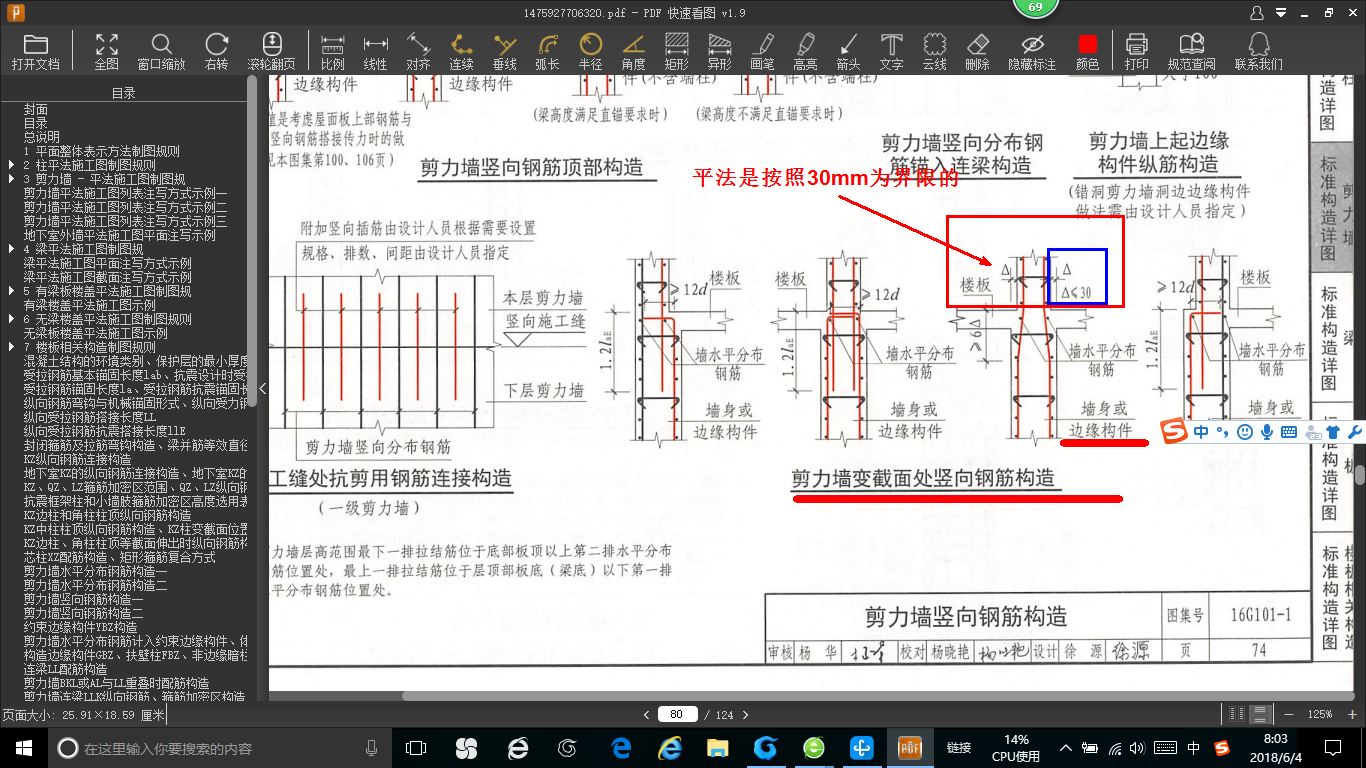The image size is (1366, 768).
Task: Expand the 无梁板楼盖平法施工图制图规则 node
Action: pos(11,319)
